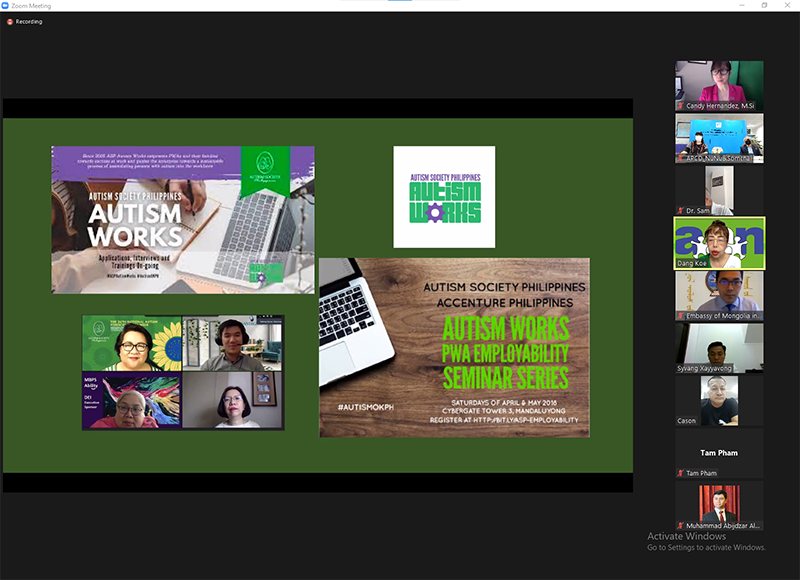Image resolution: width=800 pixels, height=580 pixels.
Task: Select Candy Hernandez video thumbnail
Action: pos(719,86)
